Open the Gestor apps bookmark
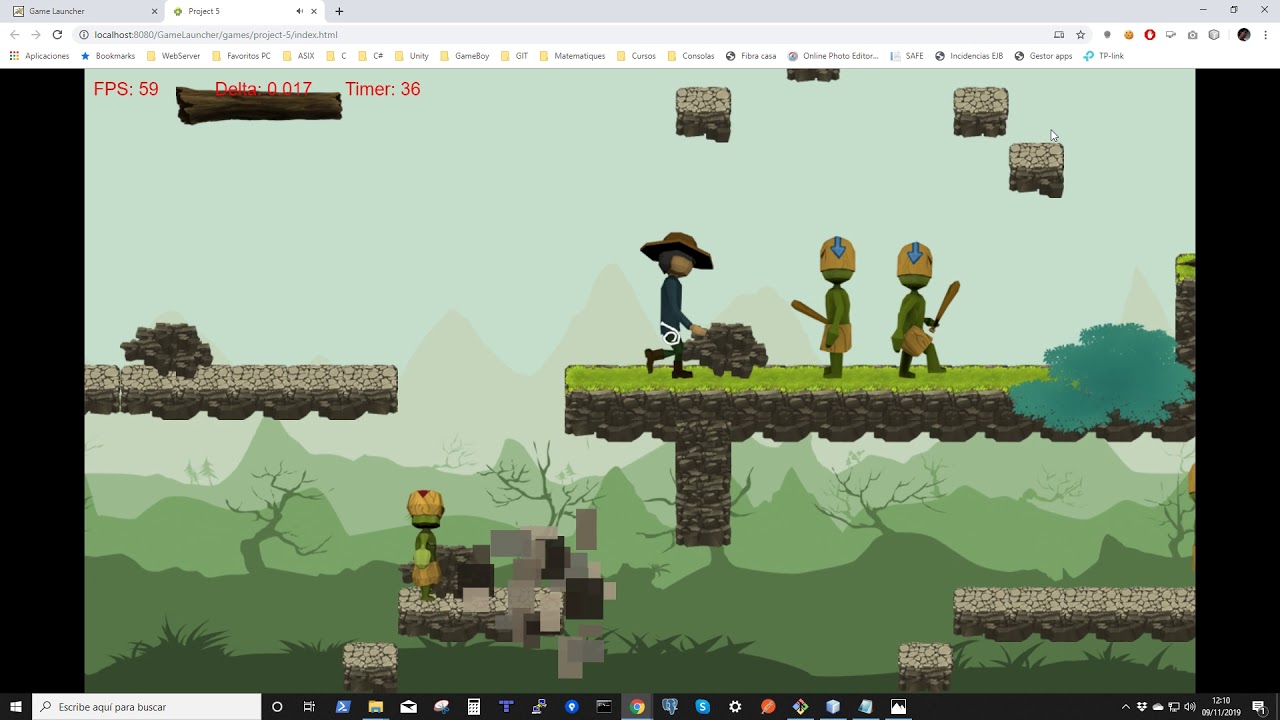This screenshot has height=720, width=1280. 1043,56
